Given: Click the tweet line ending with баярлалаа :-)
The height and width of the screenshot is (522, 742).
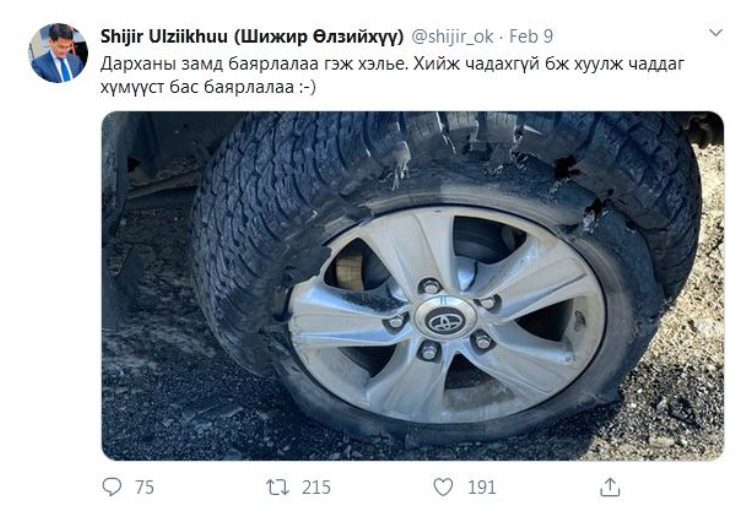Looking at the screenshot, I should (x=208, y=87).
